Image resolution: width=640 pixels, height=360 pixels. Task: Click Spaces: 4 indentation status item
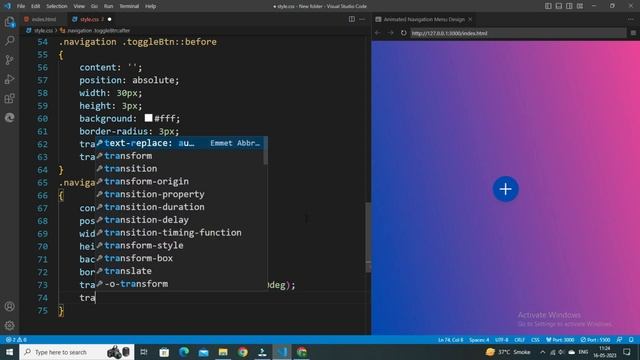pos(479,340)
